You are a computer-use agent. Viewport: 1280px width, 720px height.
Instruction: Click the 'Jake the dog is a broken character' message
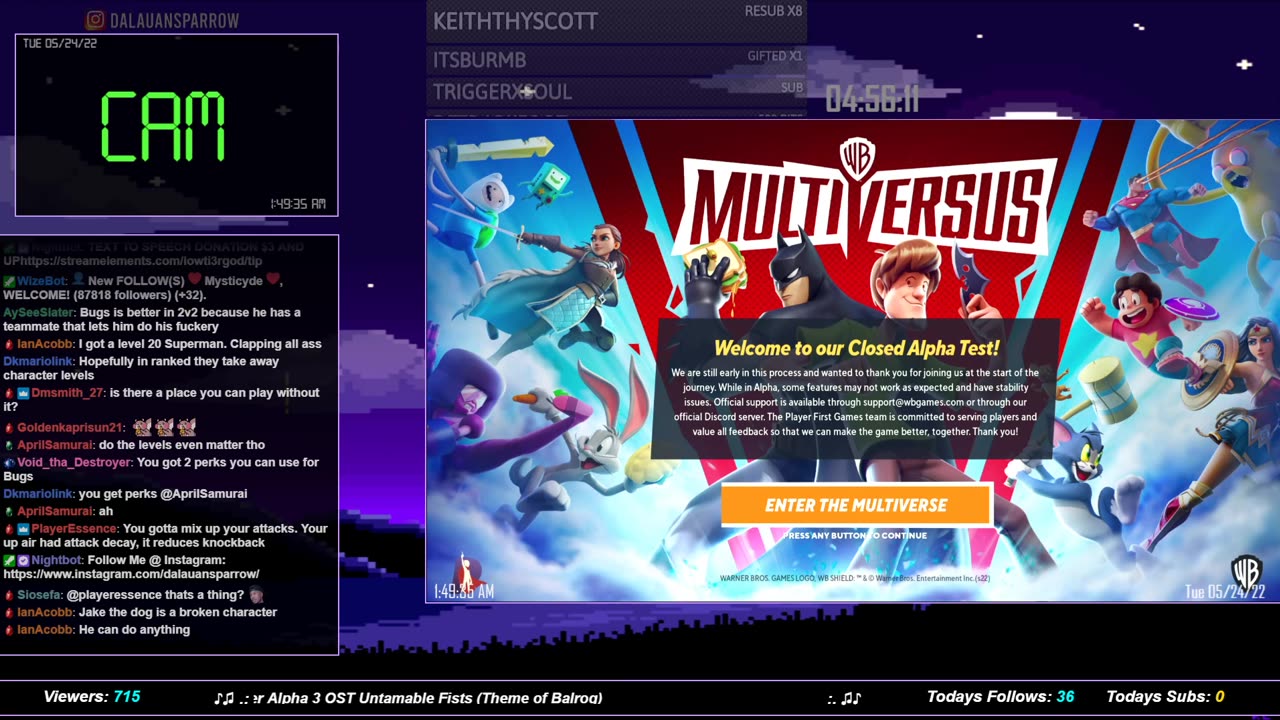[x=178, y=612]
